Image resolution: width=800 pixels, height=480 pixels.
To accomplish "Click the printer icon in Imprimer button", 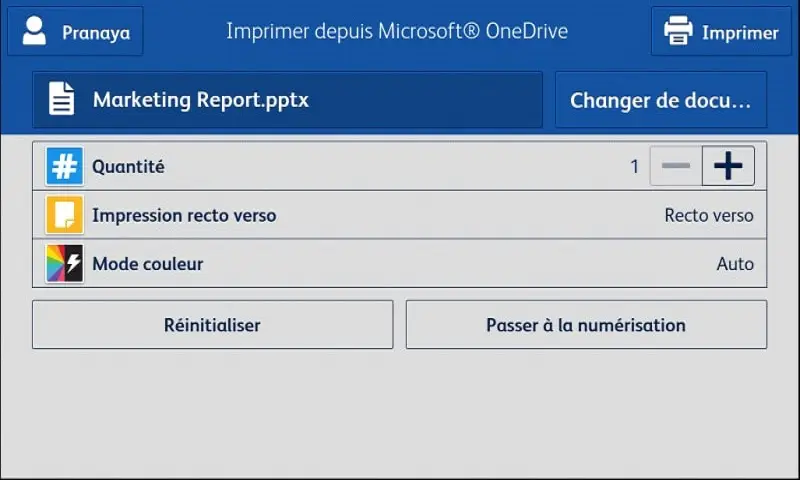I will [678, 31].
